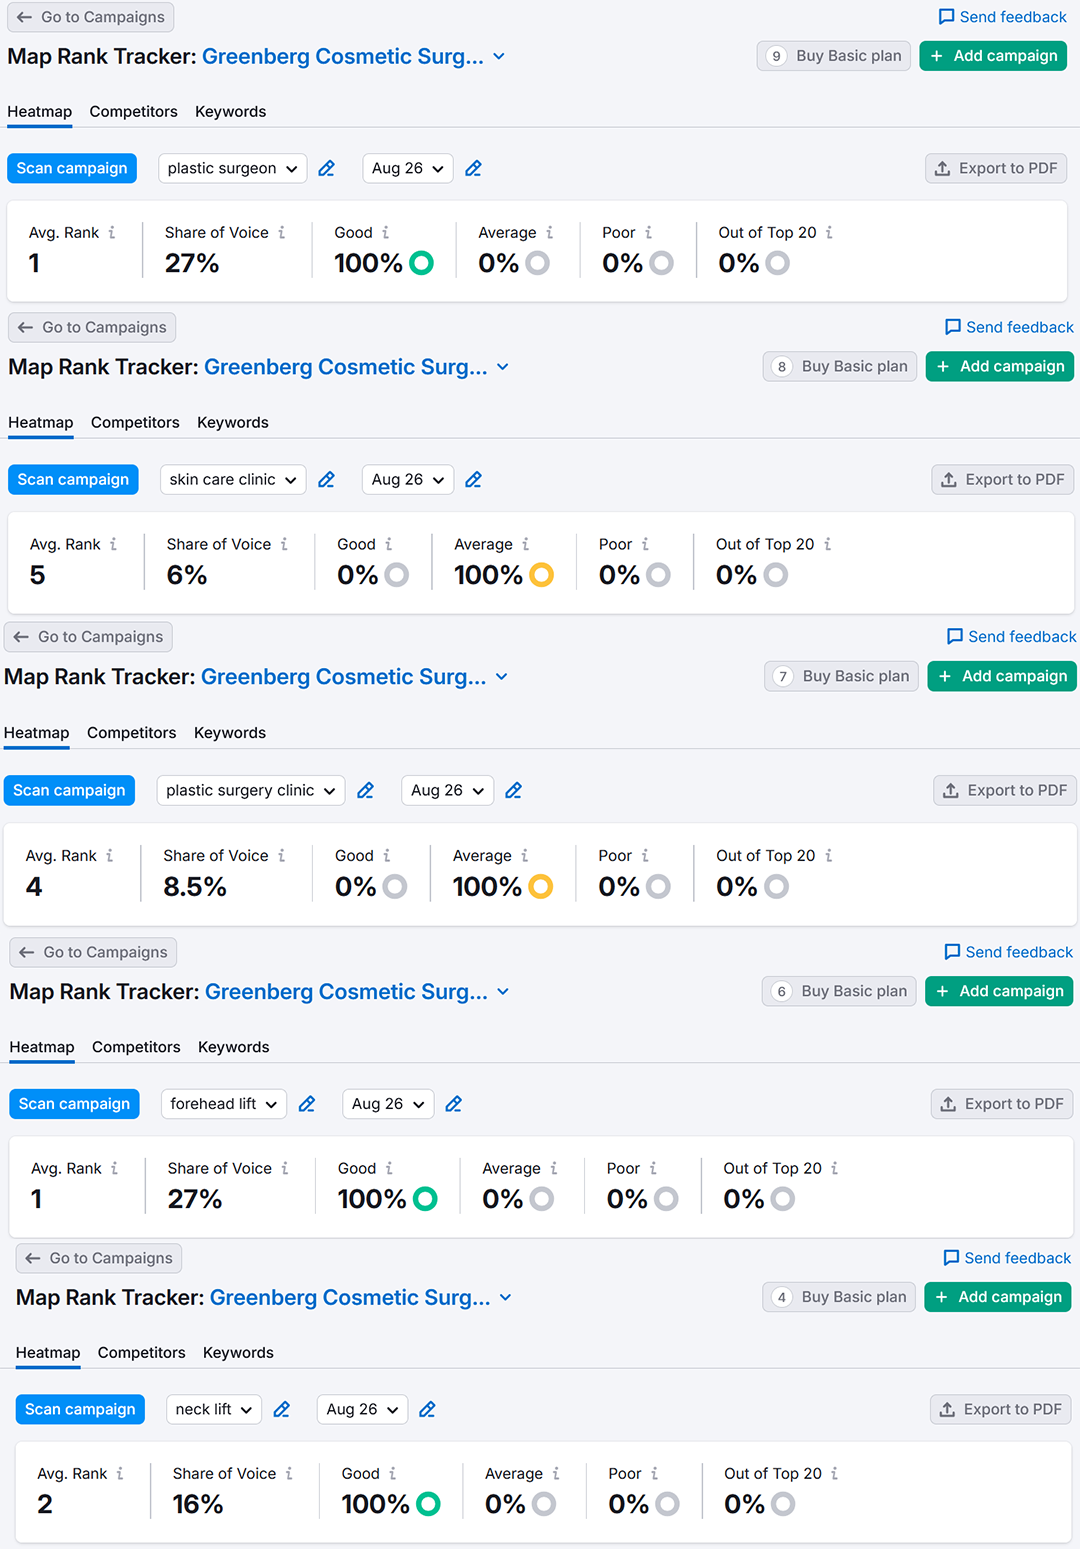
Task: Click Out of Top 20 info icon in plastic surgeon panel
Action: click(829, 233)
